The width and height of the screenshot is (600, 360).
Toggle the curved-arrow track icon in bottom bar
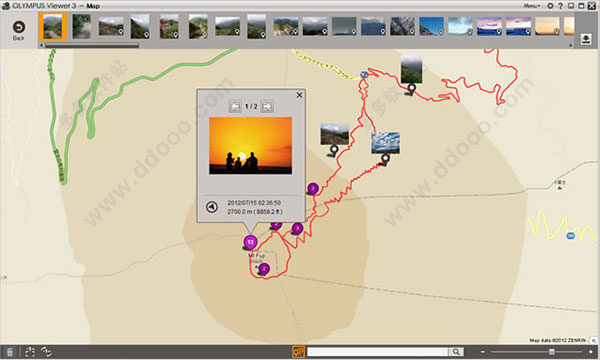tap(47, 352)
